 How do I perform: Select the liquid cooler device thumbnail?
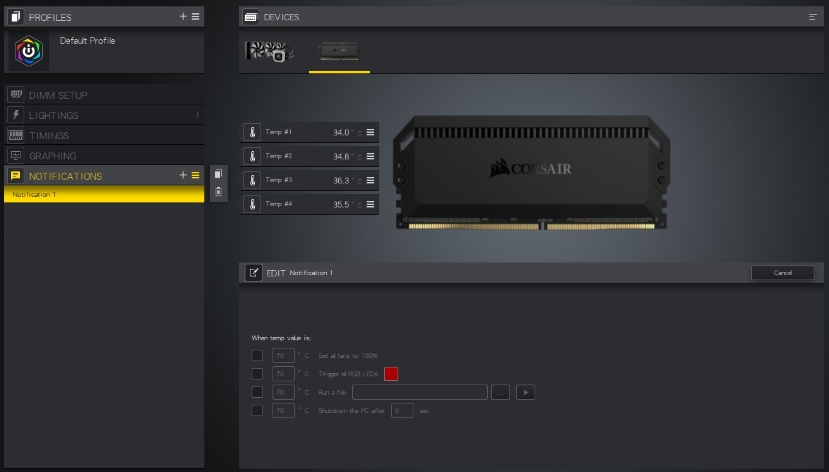(x=270, y=51)
